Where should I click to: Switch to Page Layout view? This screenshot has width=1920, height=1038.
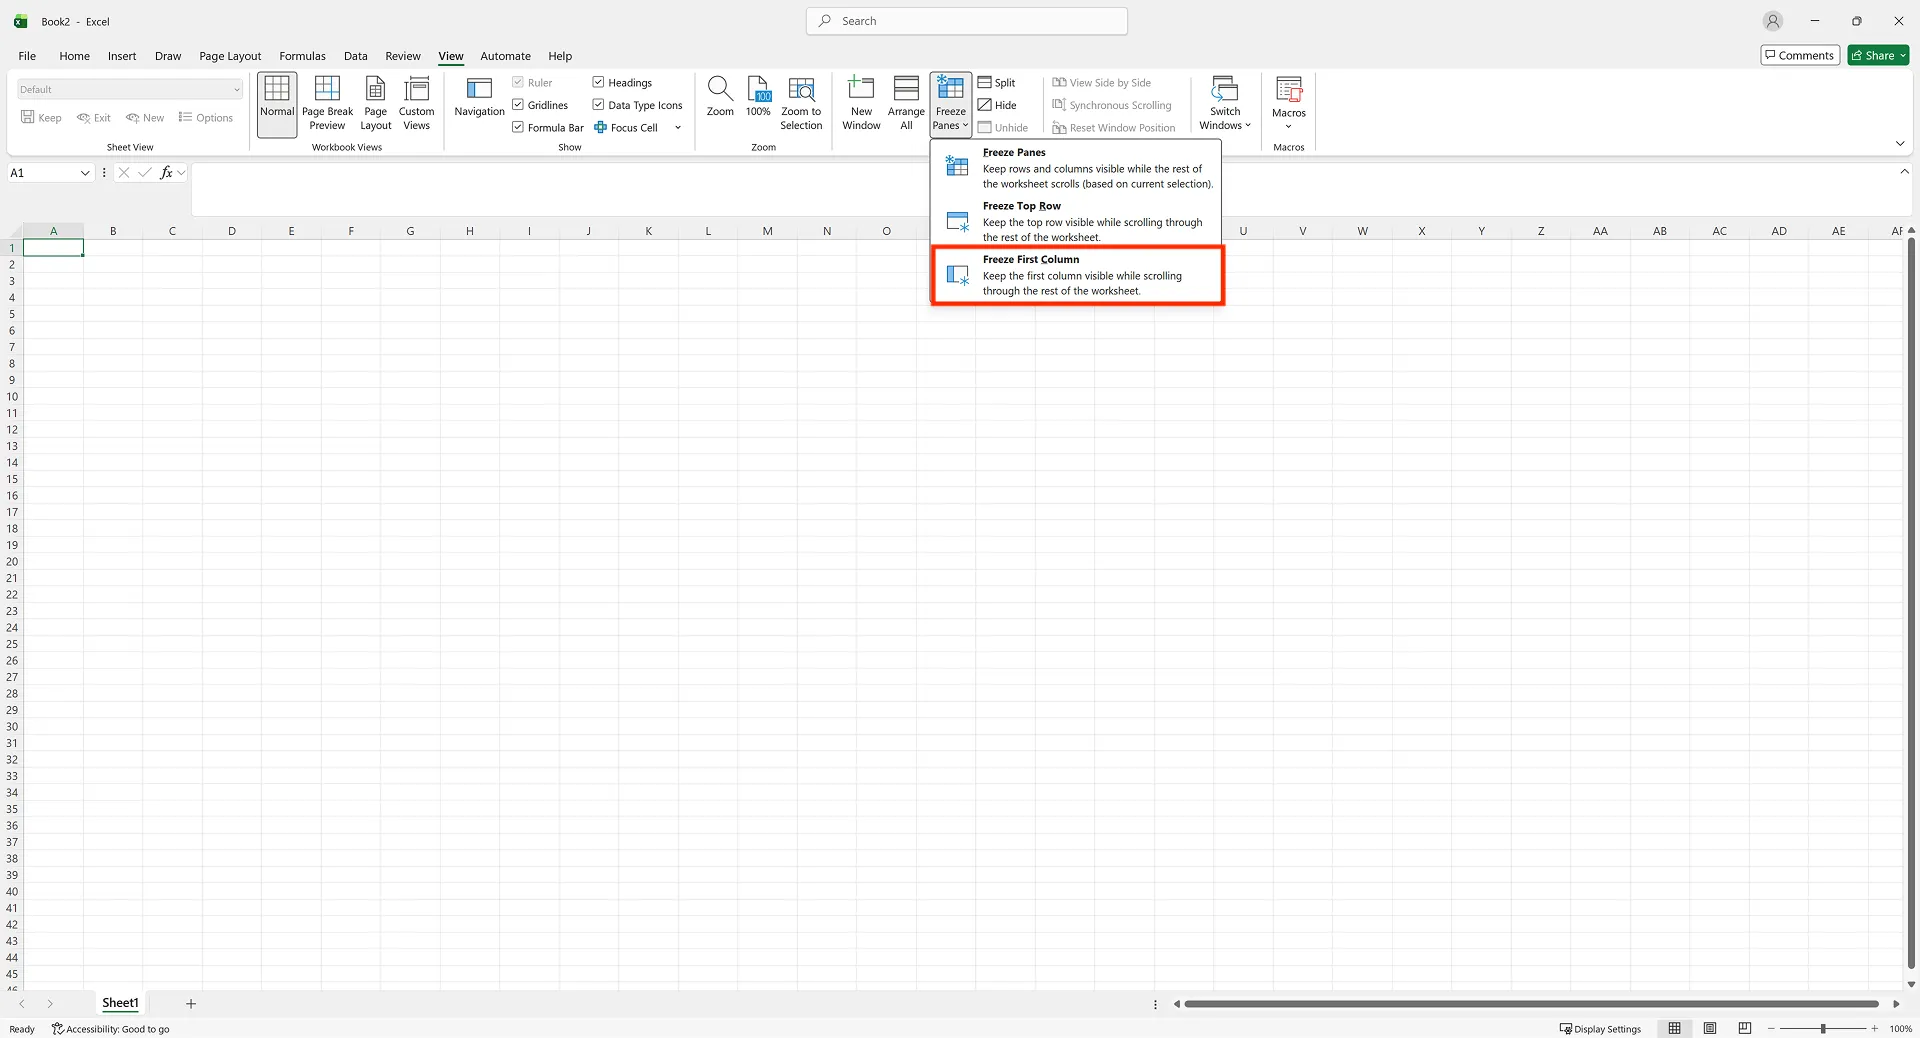coord(375,103)
